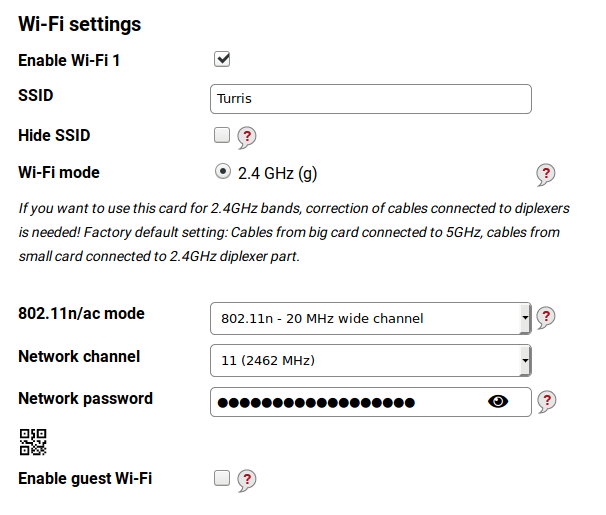Show help for Wi-Fi mode option
606x515 pixels.
click(x=546, y=174)
